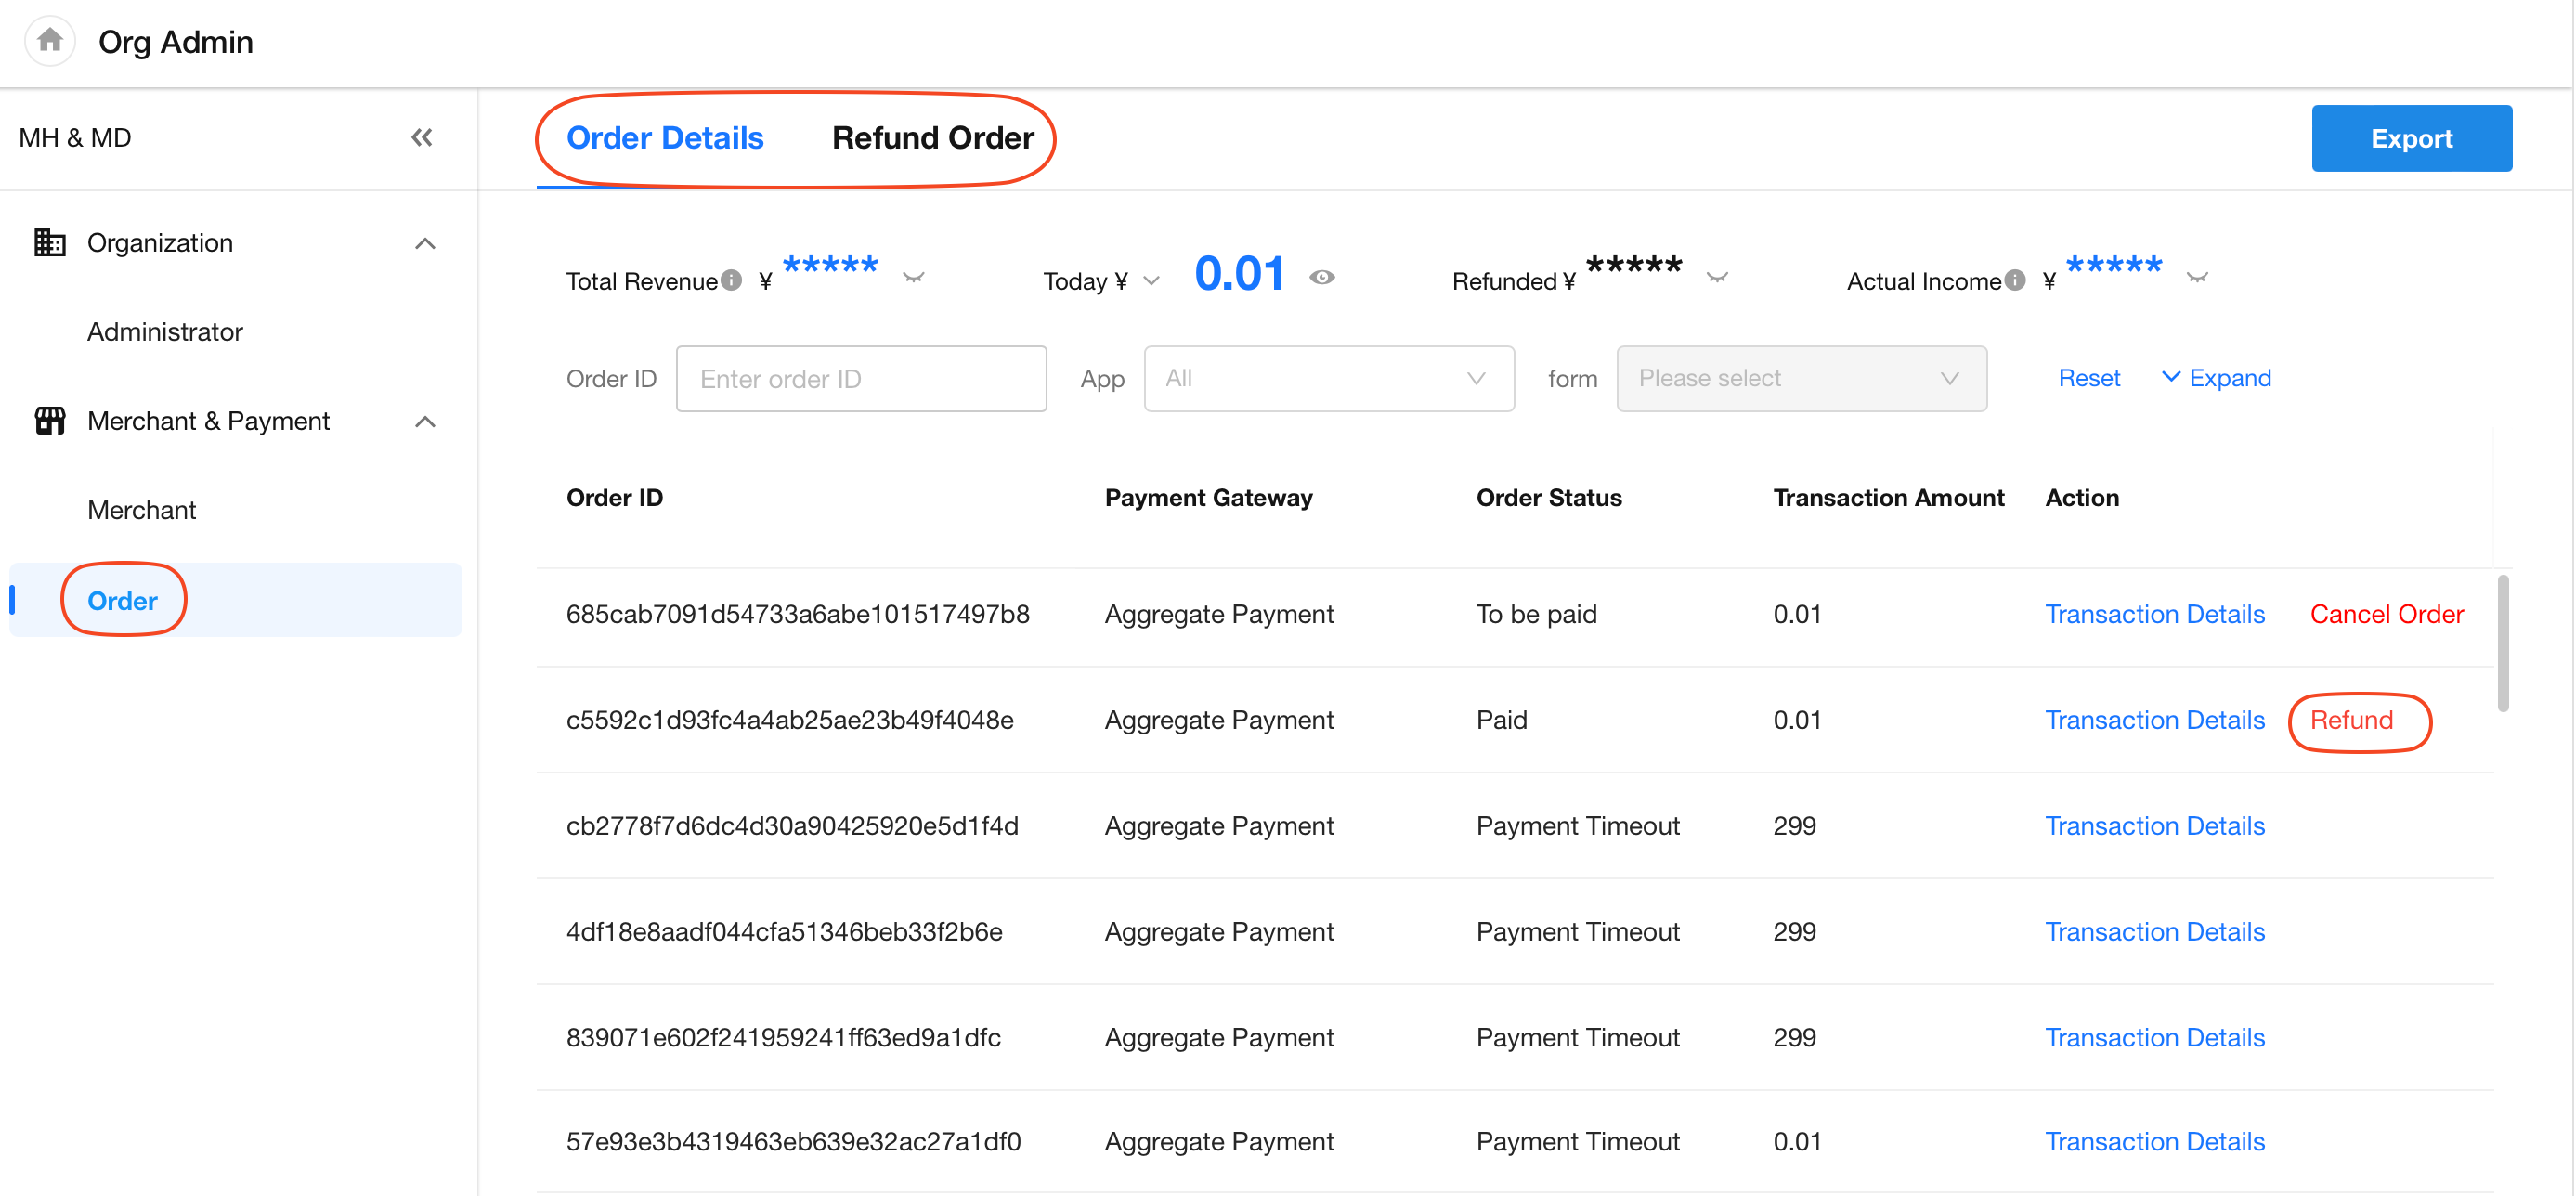
Task: Click order ID cb2778f7d6dc4d30a90425920e5d1f4d
Action: coord(792,826)
